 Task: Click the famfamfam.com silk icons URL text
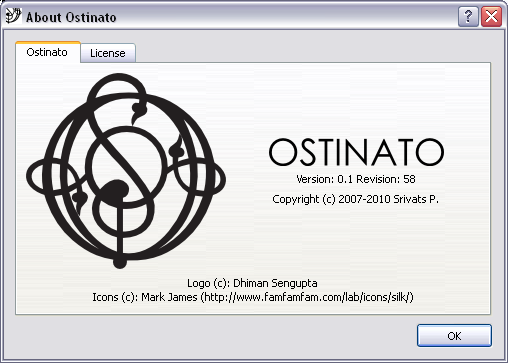pyautogui.click(x=307, y=297)
